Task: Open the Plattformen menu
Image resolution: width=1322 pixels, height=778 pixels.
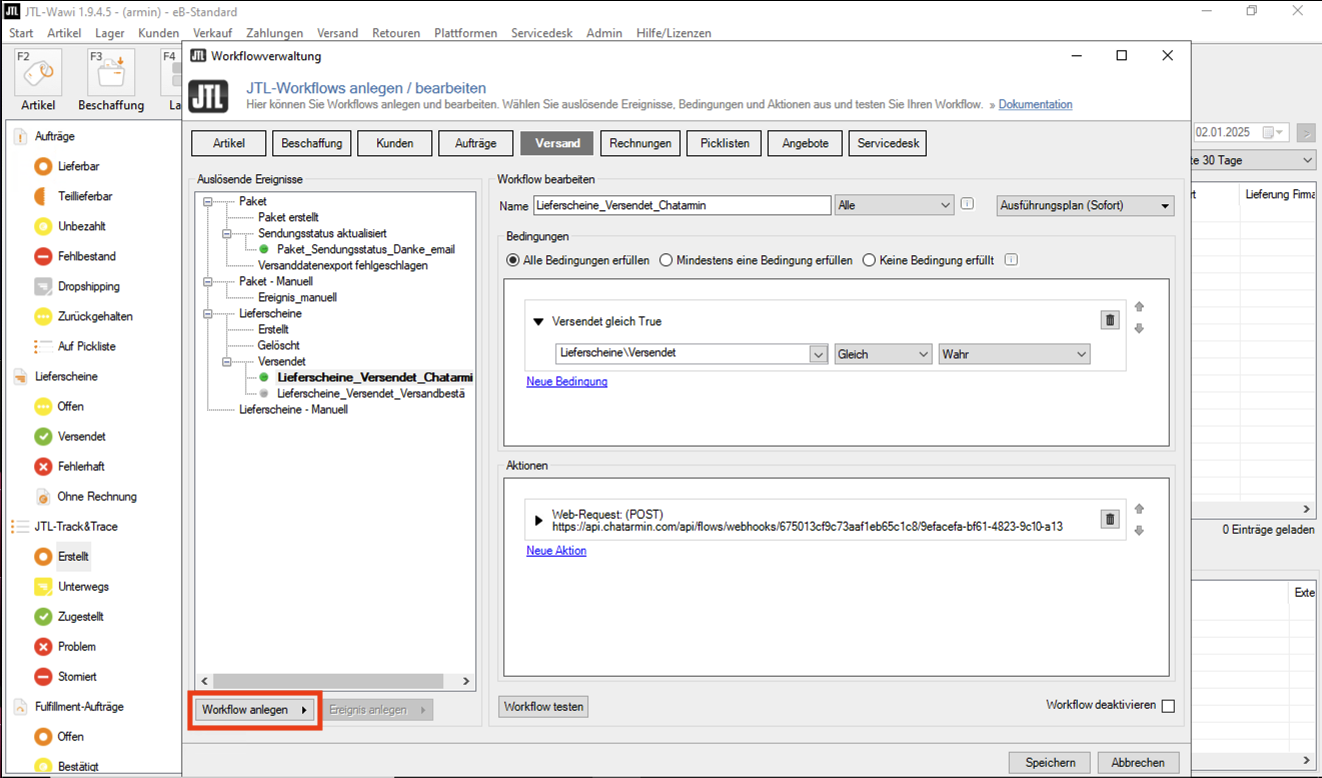Action: tap(465, 33)
